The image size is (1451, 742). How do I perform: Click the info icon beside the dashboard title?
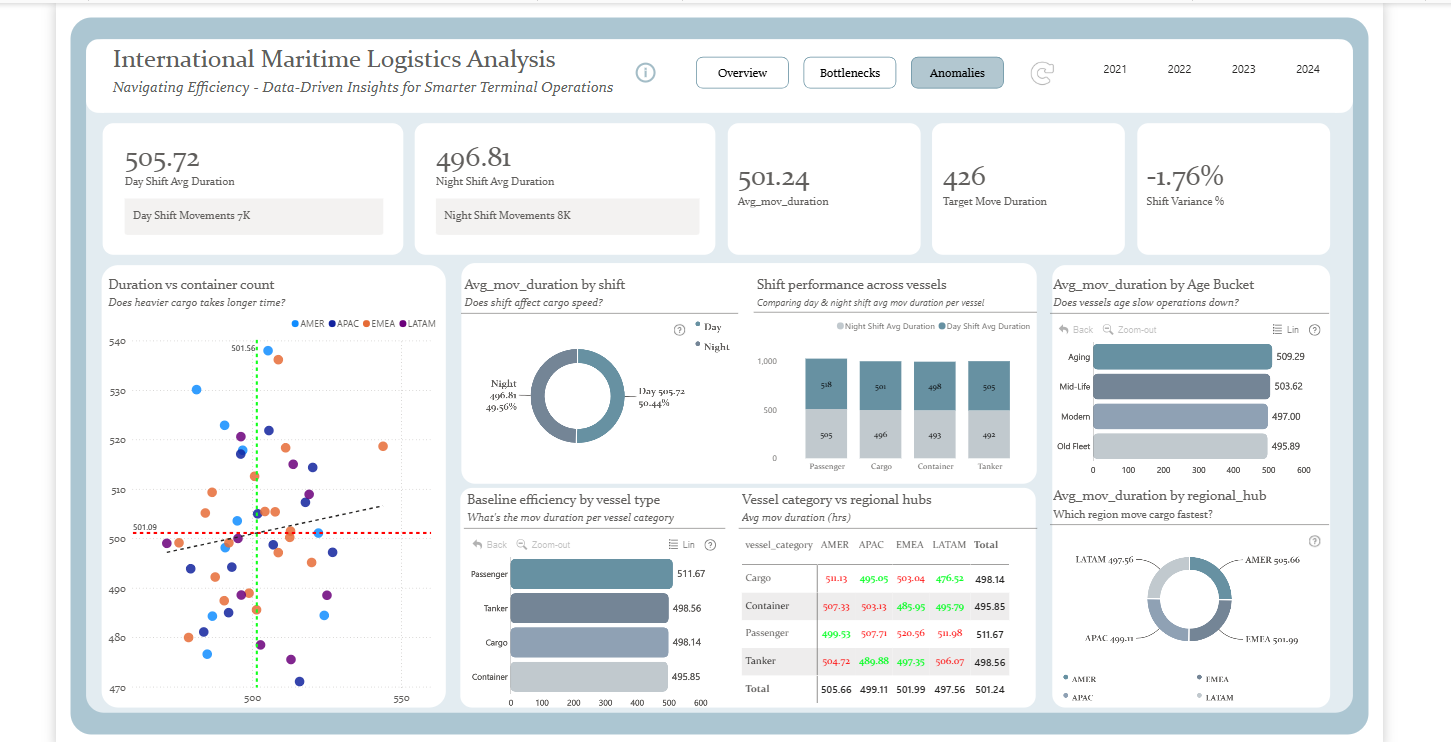click(x=646, y=73)
